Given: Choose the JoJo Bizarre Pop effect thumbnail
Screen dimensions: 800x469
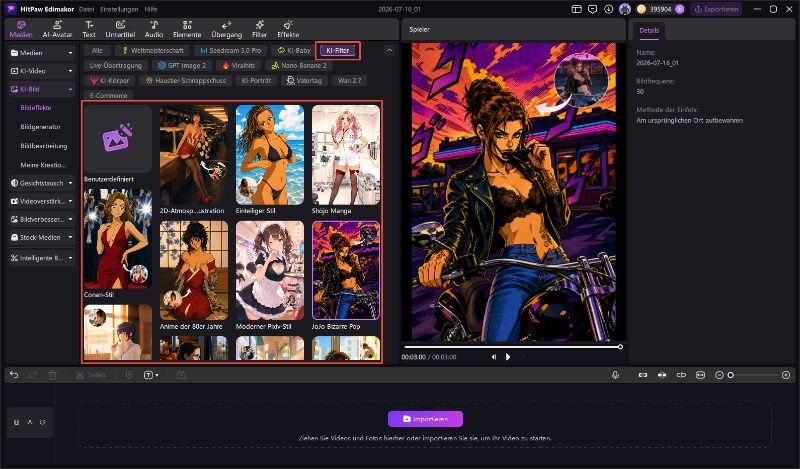Looking at the screenshot, I should point(346,270).
